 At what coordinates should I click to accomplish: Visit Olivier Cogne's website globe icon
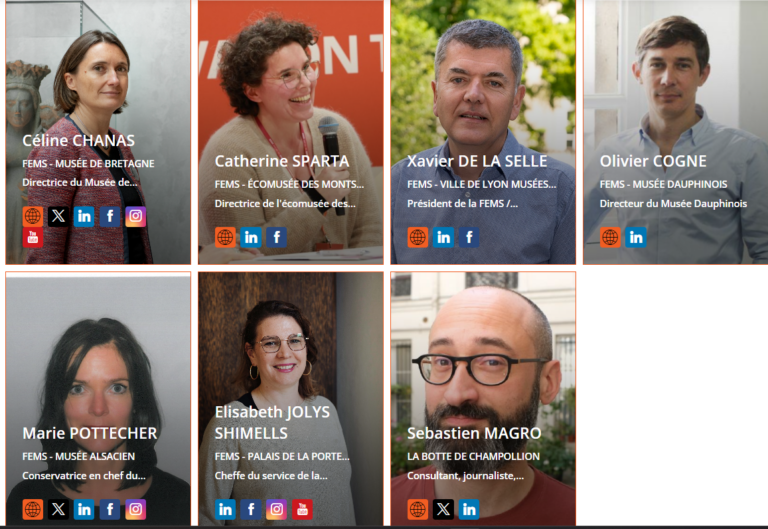click(x=610, y=238)
